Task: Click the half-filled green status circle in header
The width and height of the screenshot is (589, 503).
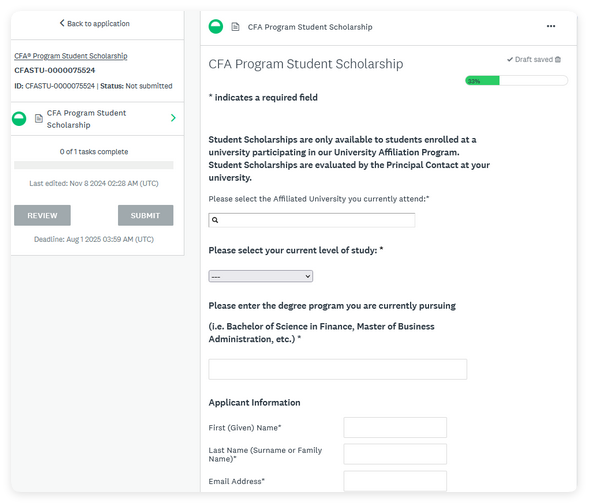Action: [216, 27]
